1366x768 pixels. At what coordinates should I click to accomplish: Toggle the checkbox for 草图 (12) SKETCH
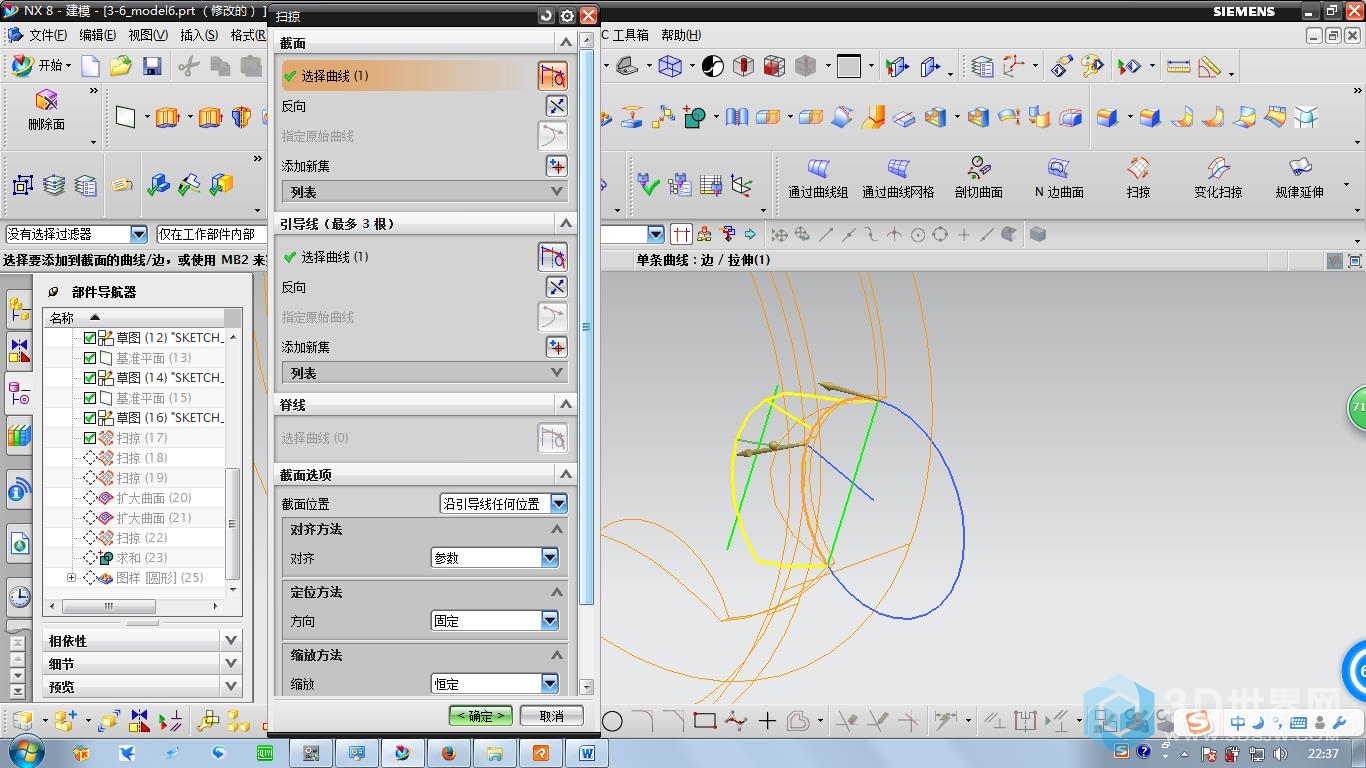coord(90,338)
